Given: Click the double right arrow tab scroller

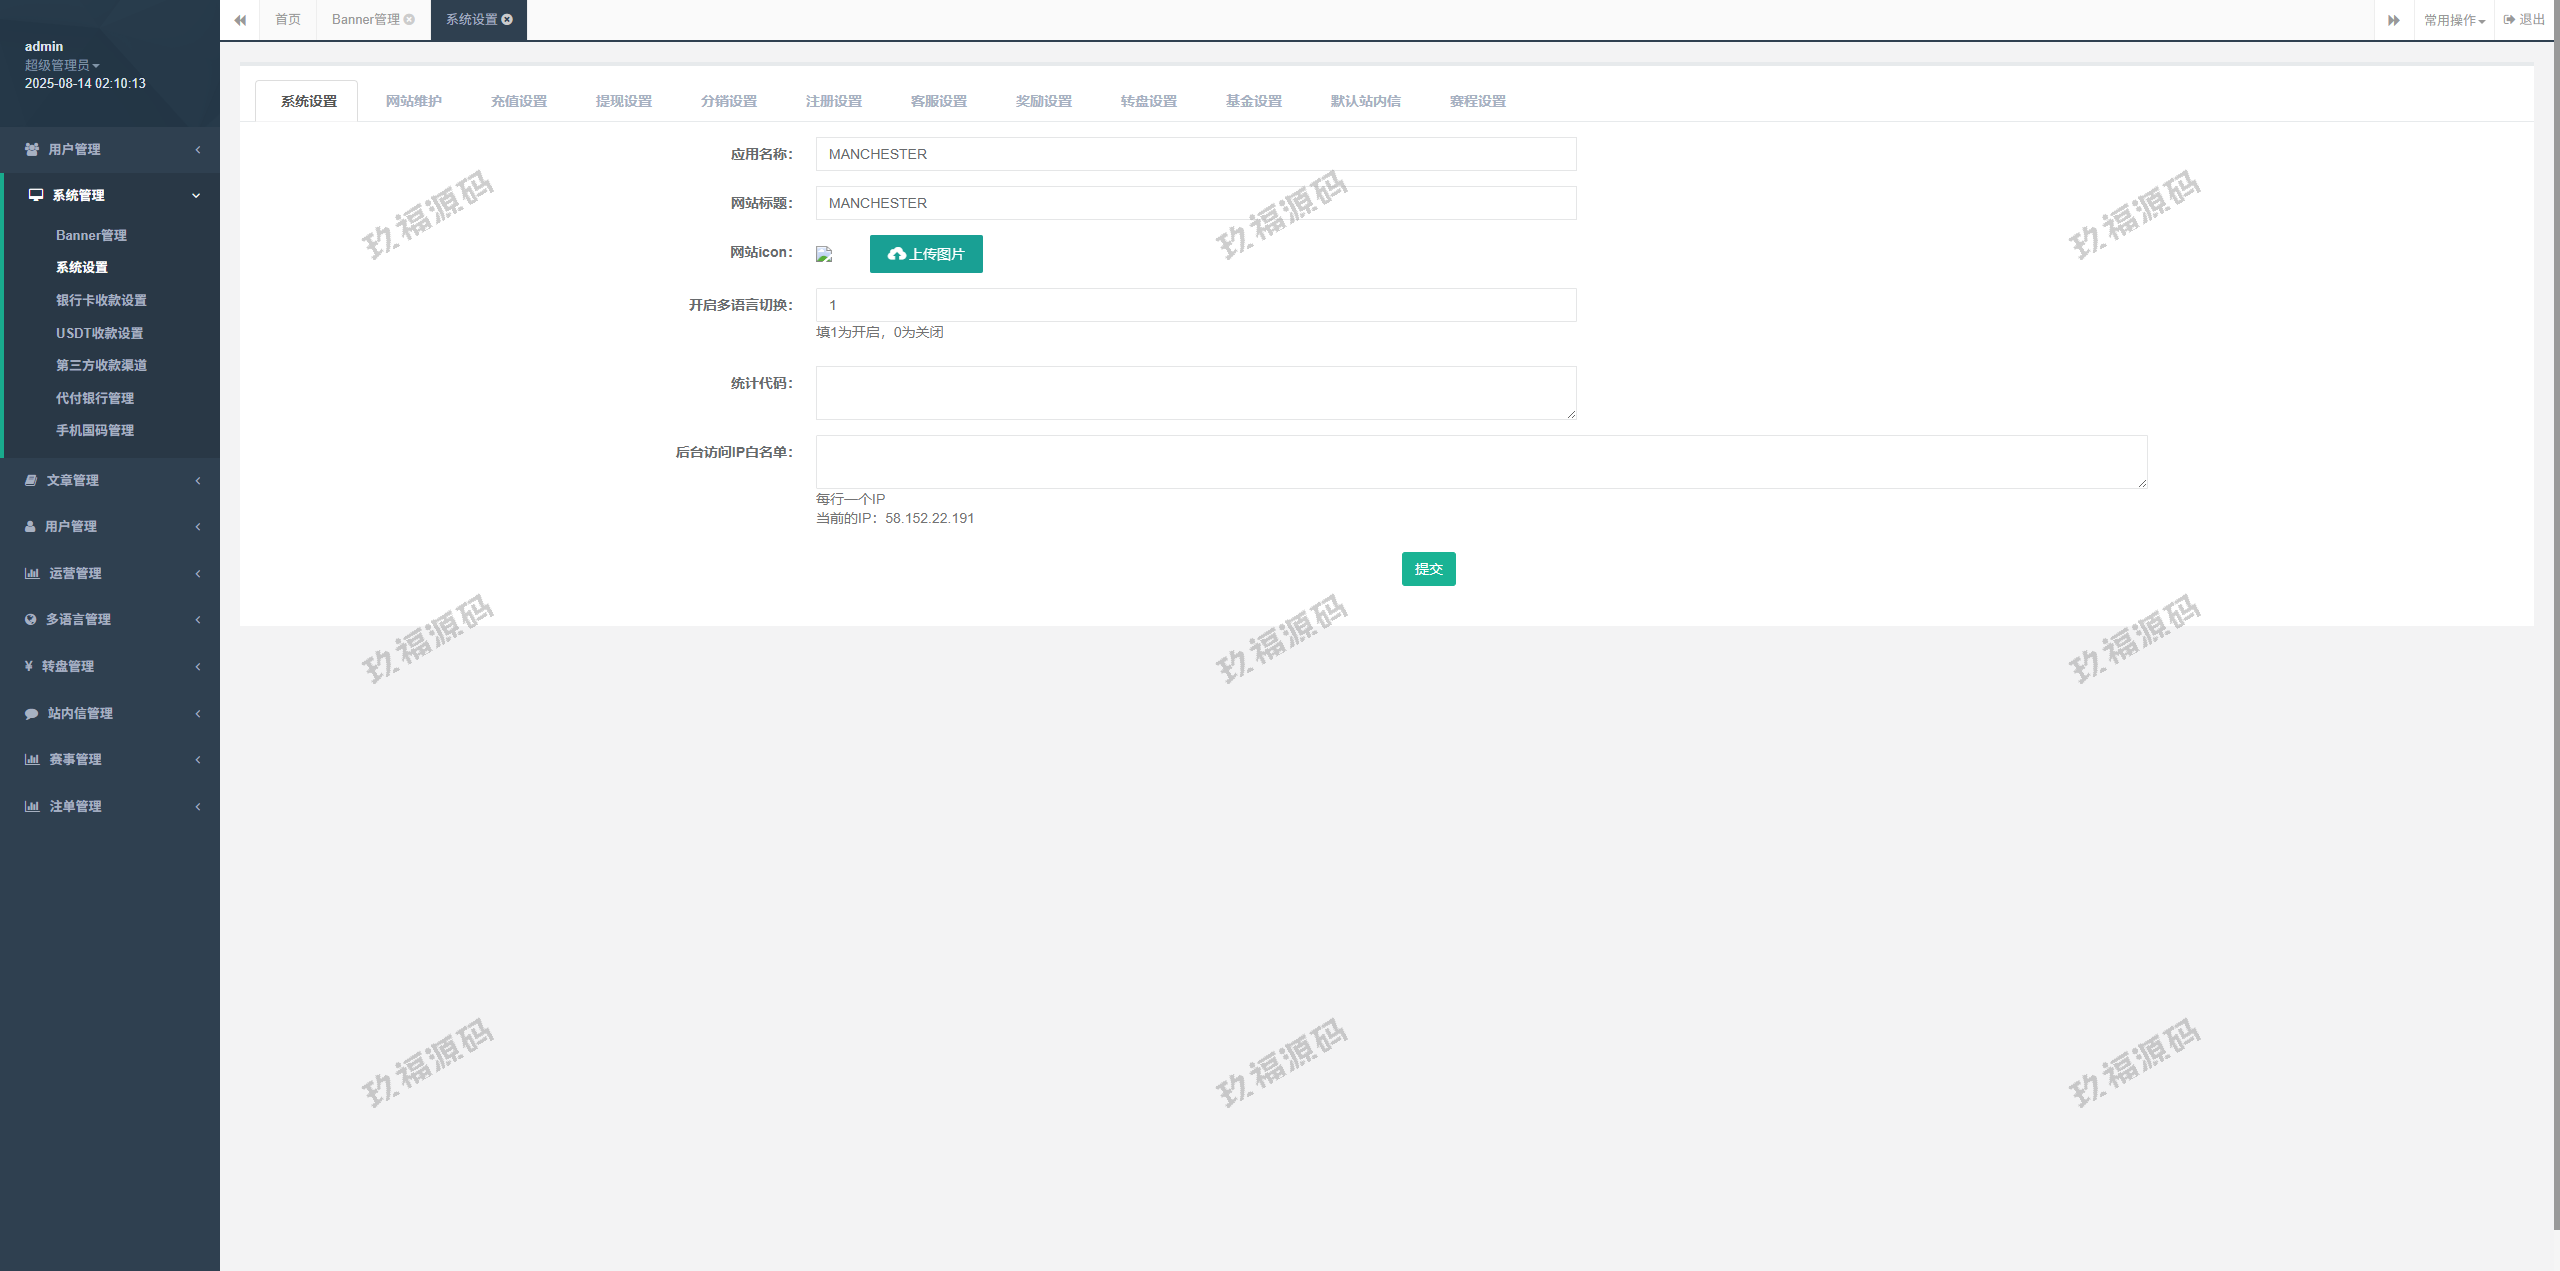Looking at the screenshot, I should pos(2393,20).
